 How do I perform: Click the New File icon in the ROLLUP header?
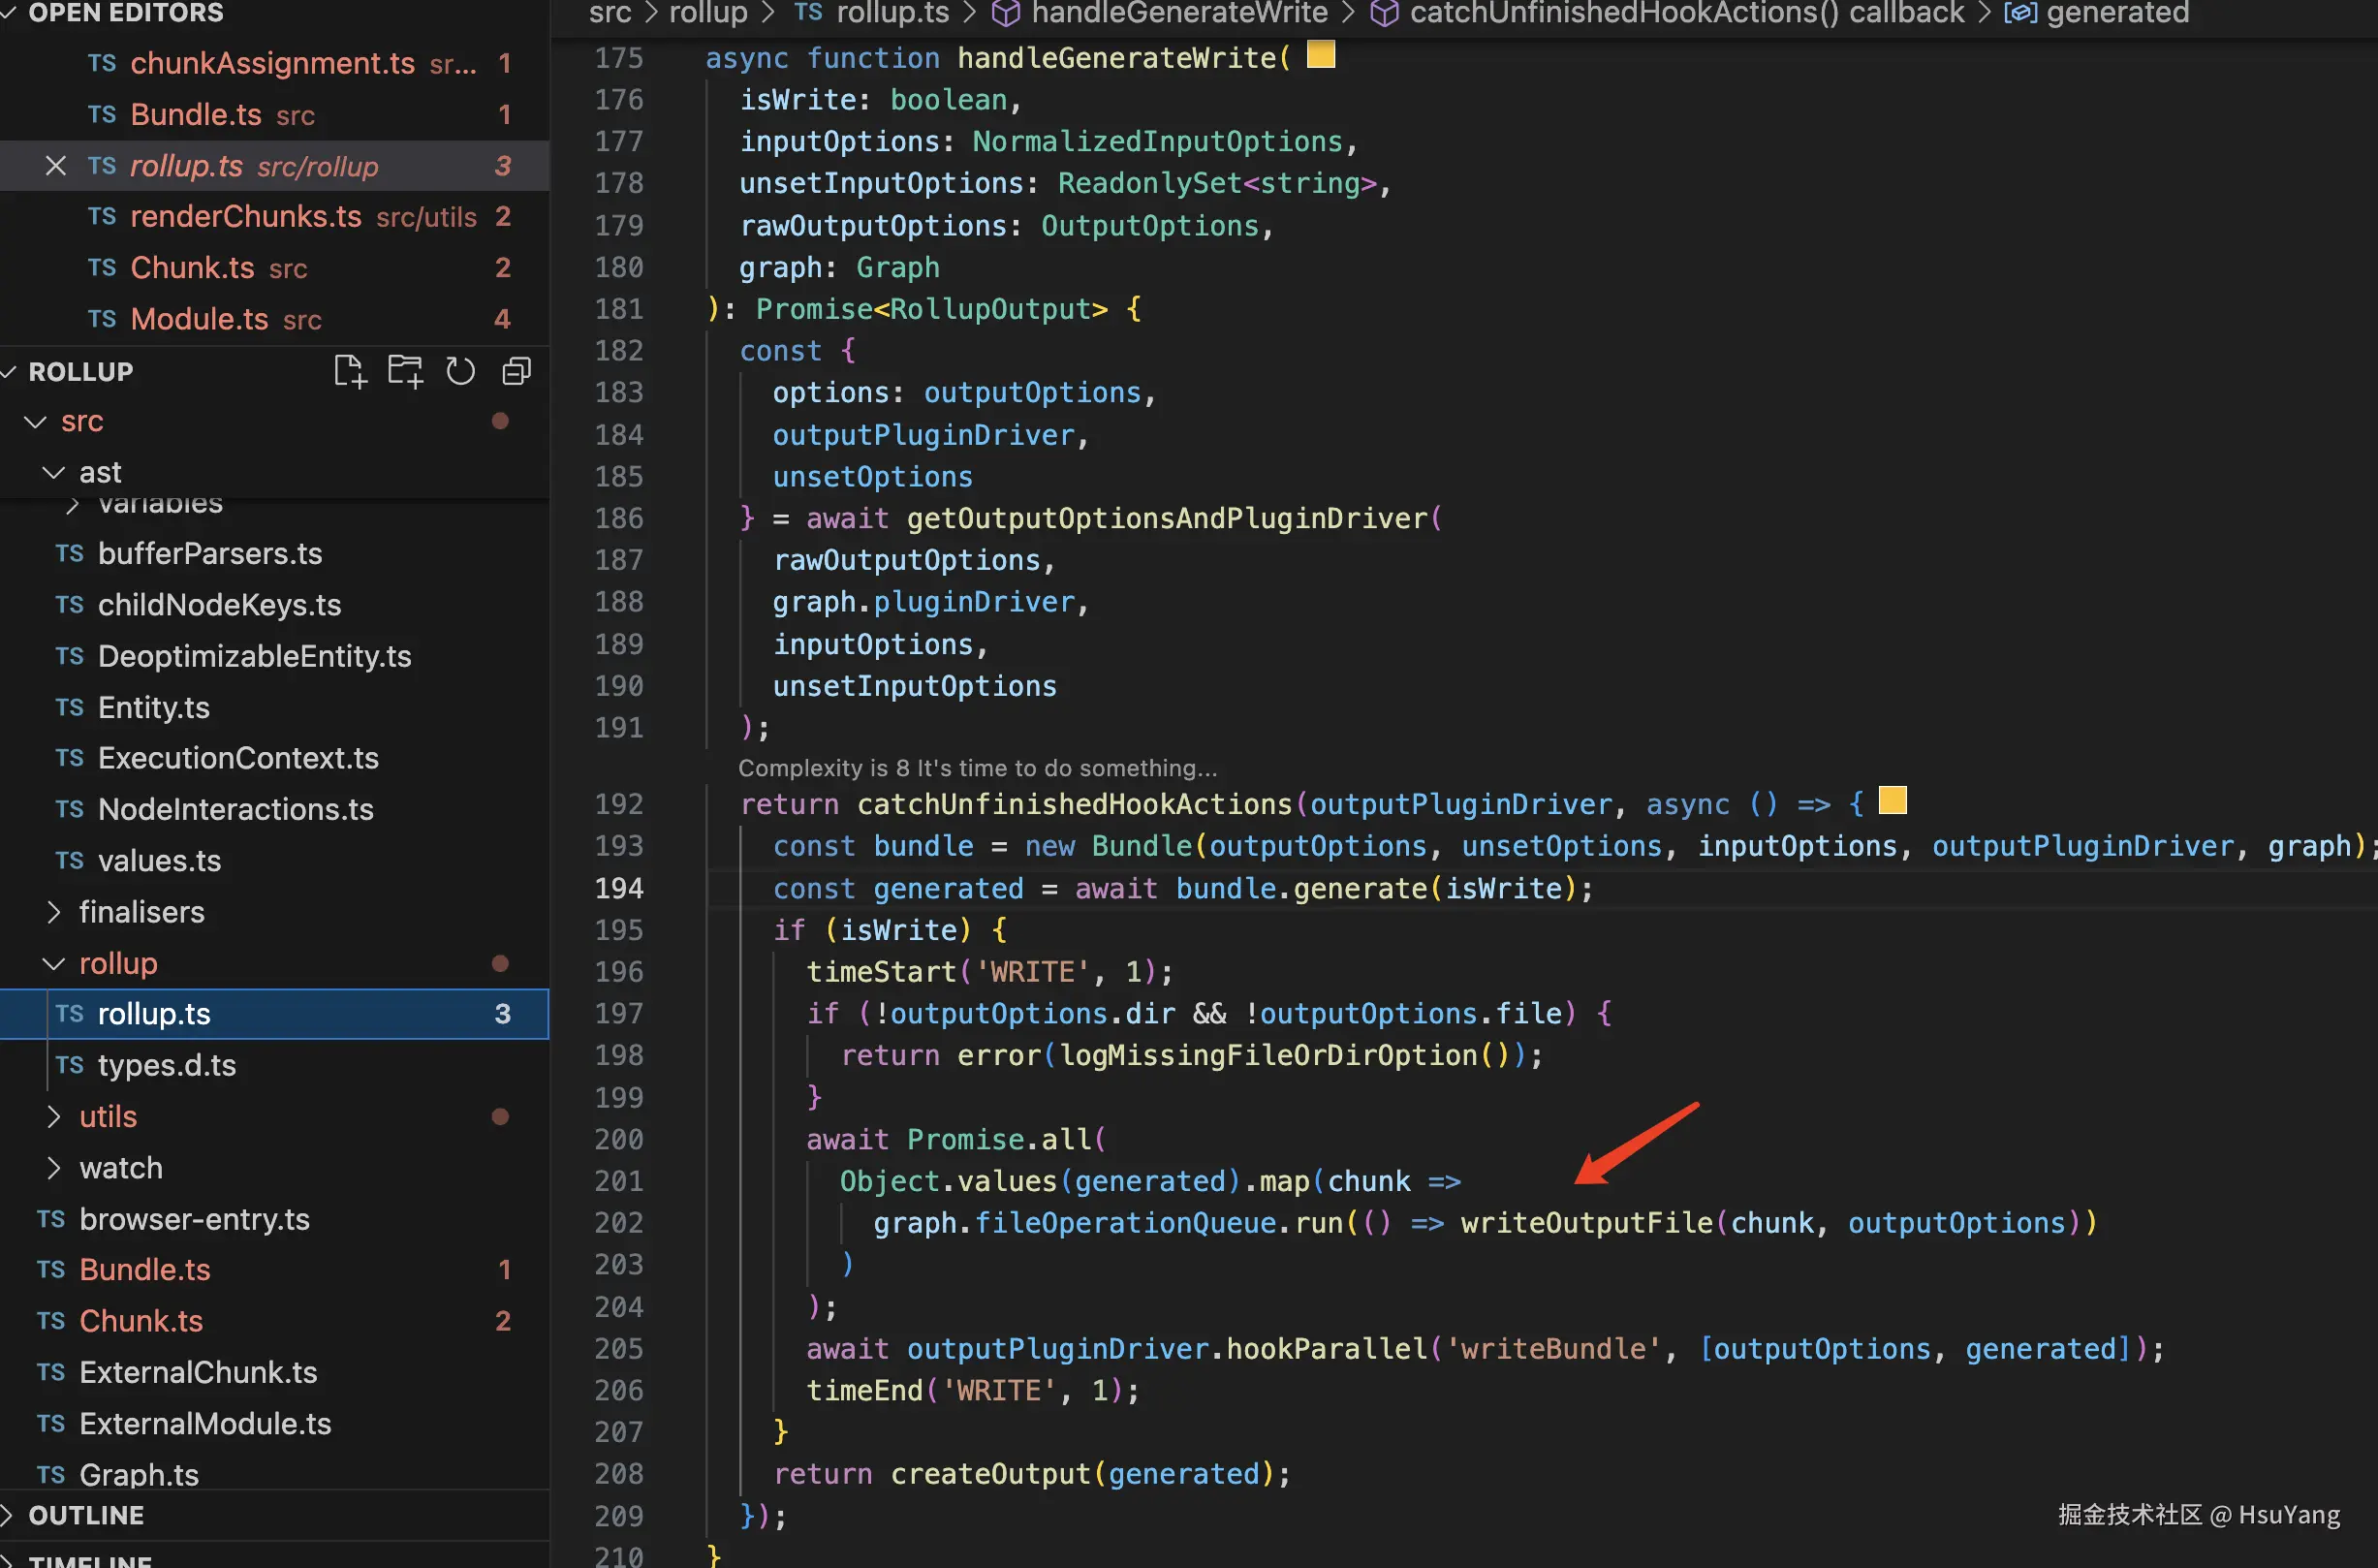click(x=350, y=372)
